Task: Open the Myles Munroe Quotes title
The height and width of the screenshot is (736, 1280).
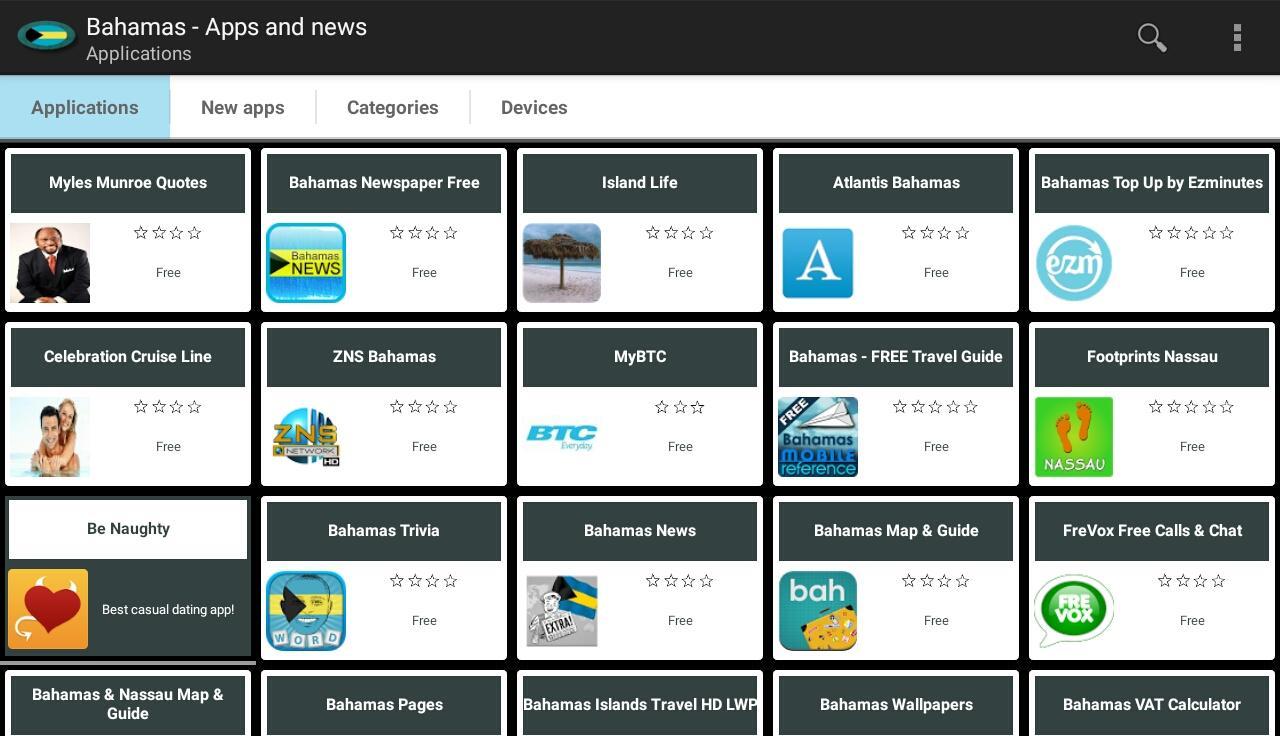Action: (128, 182)
